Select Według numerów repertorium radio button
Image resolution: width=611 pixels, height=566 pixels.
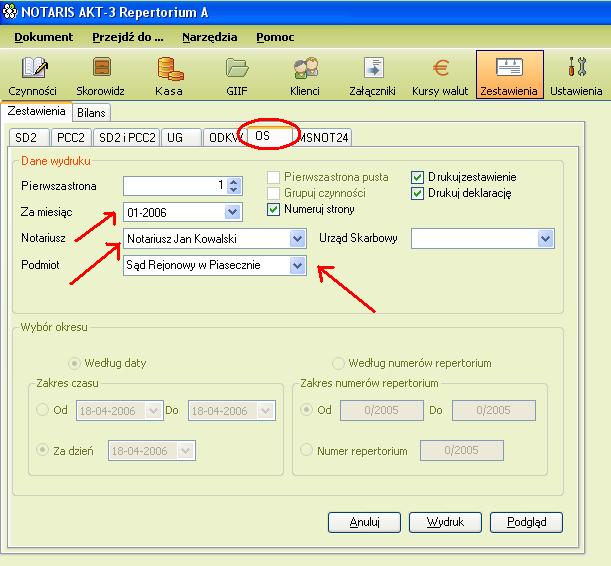[x=338, y=363]
